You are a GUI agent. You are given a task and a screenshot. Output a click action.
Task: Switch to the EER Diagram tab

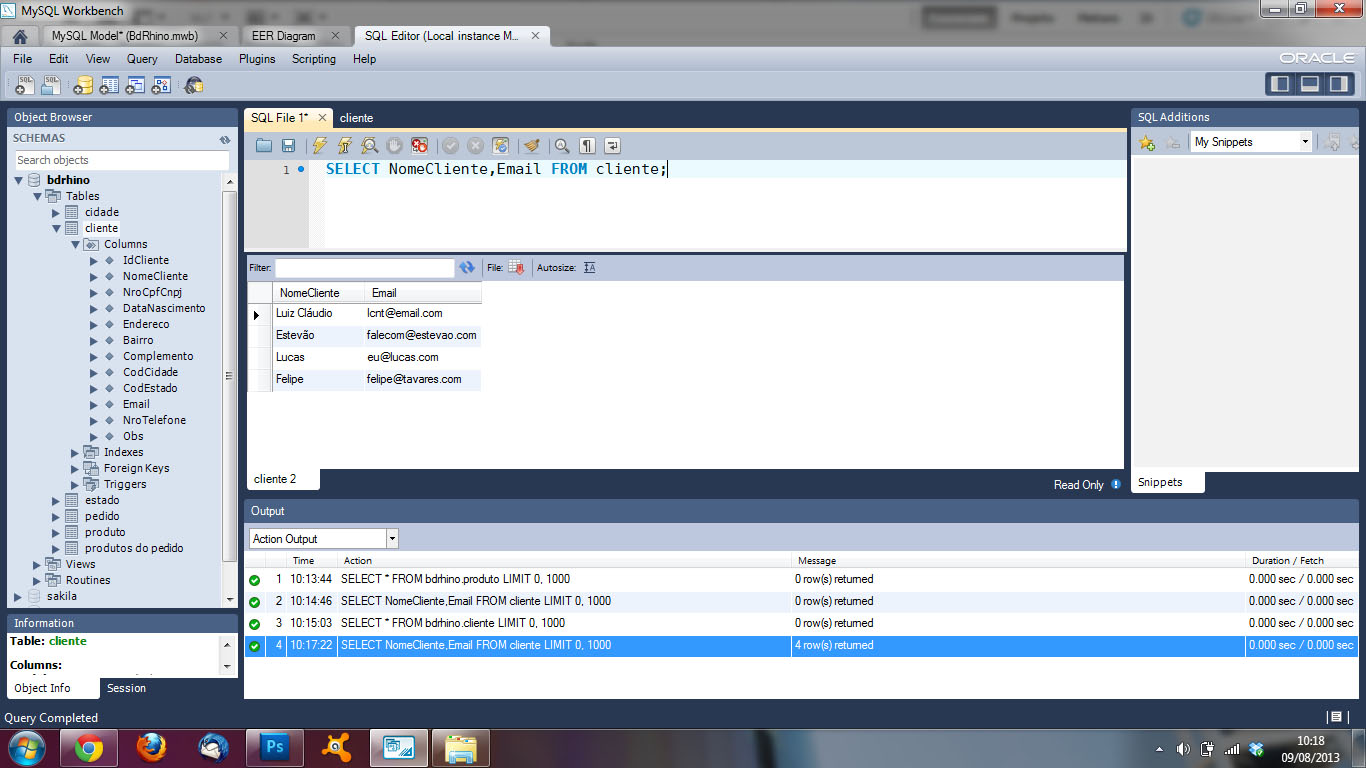click(x=283, y=36)
